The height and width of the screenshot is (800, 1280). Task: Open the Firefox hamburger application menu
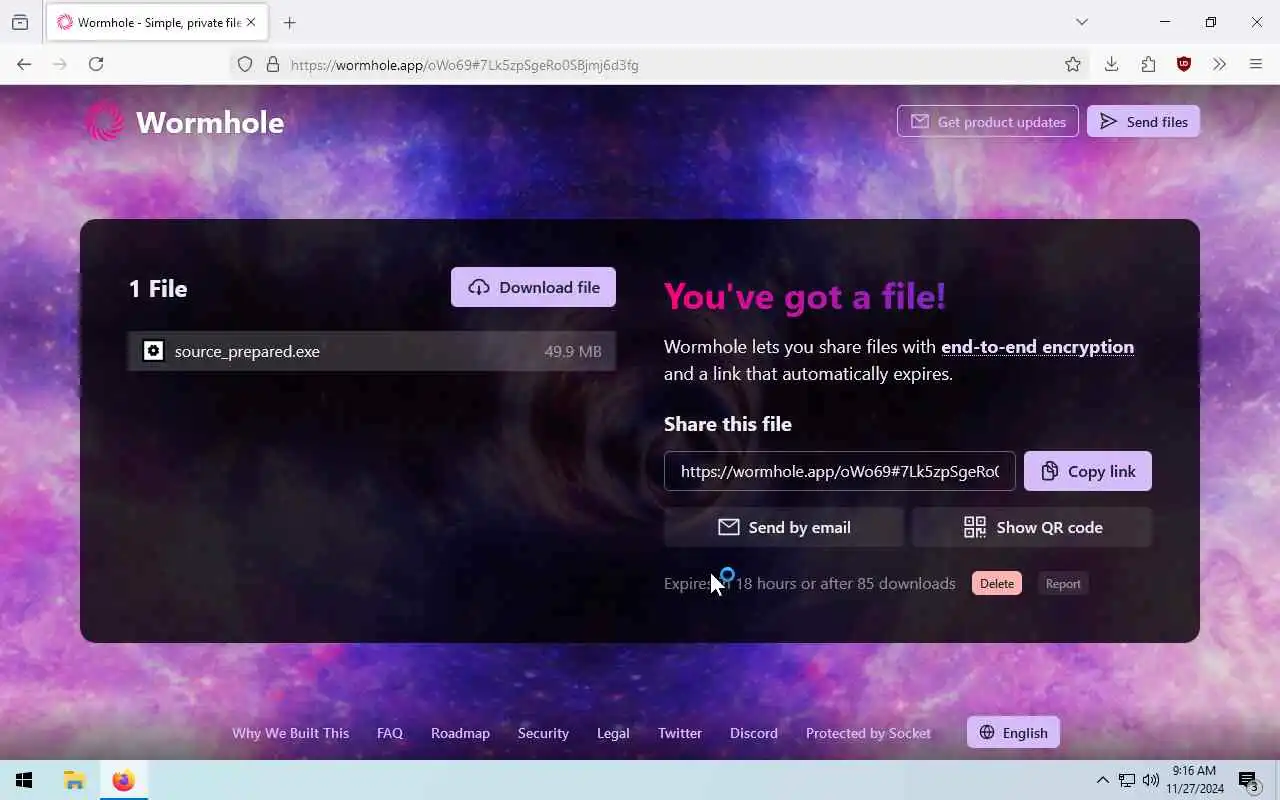1256,64
